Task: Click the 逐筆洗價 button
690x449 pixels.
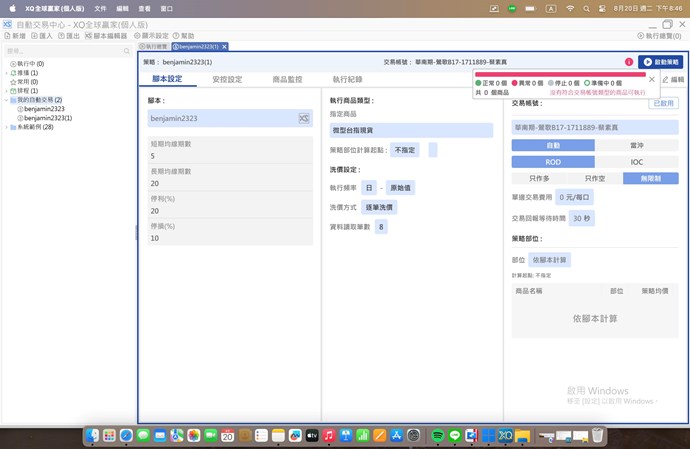Action: tap(378, 207)
